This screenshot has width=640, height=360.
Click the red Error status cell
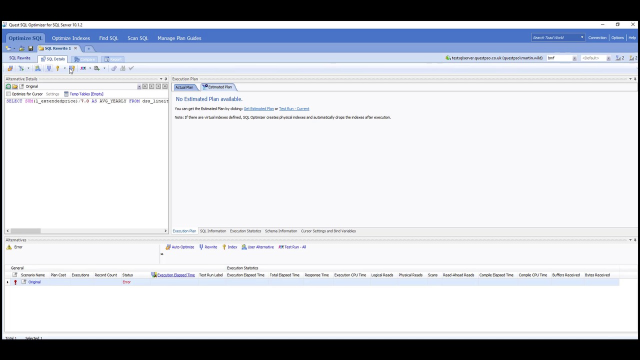click(x=127, y=282)
